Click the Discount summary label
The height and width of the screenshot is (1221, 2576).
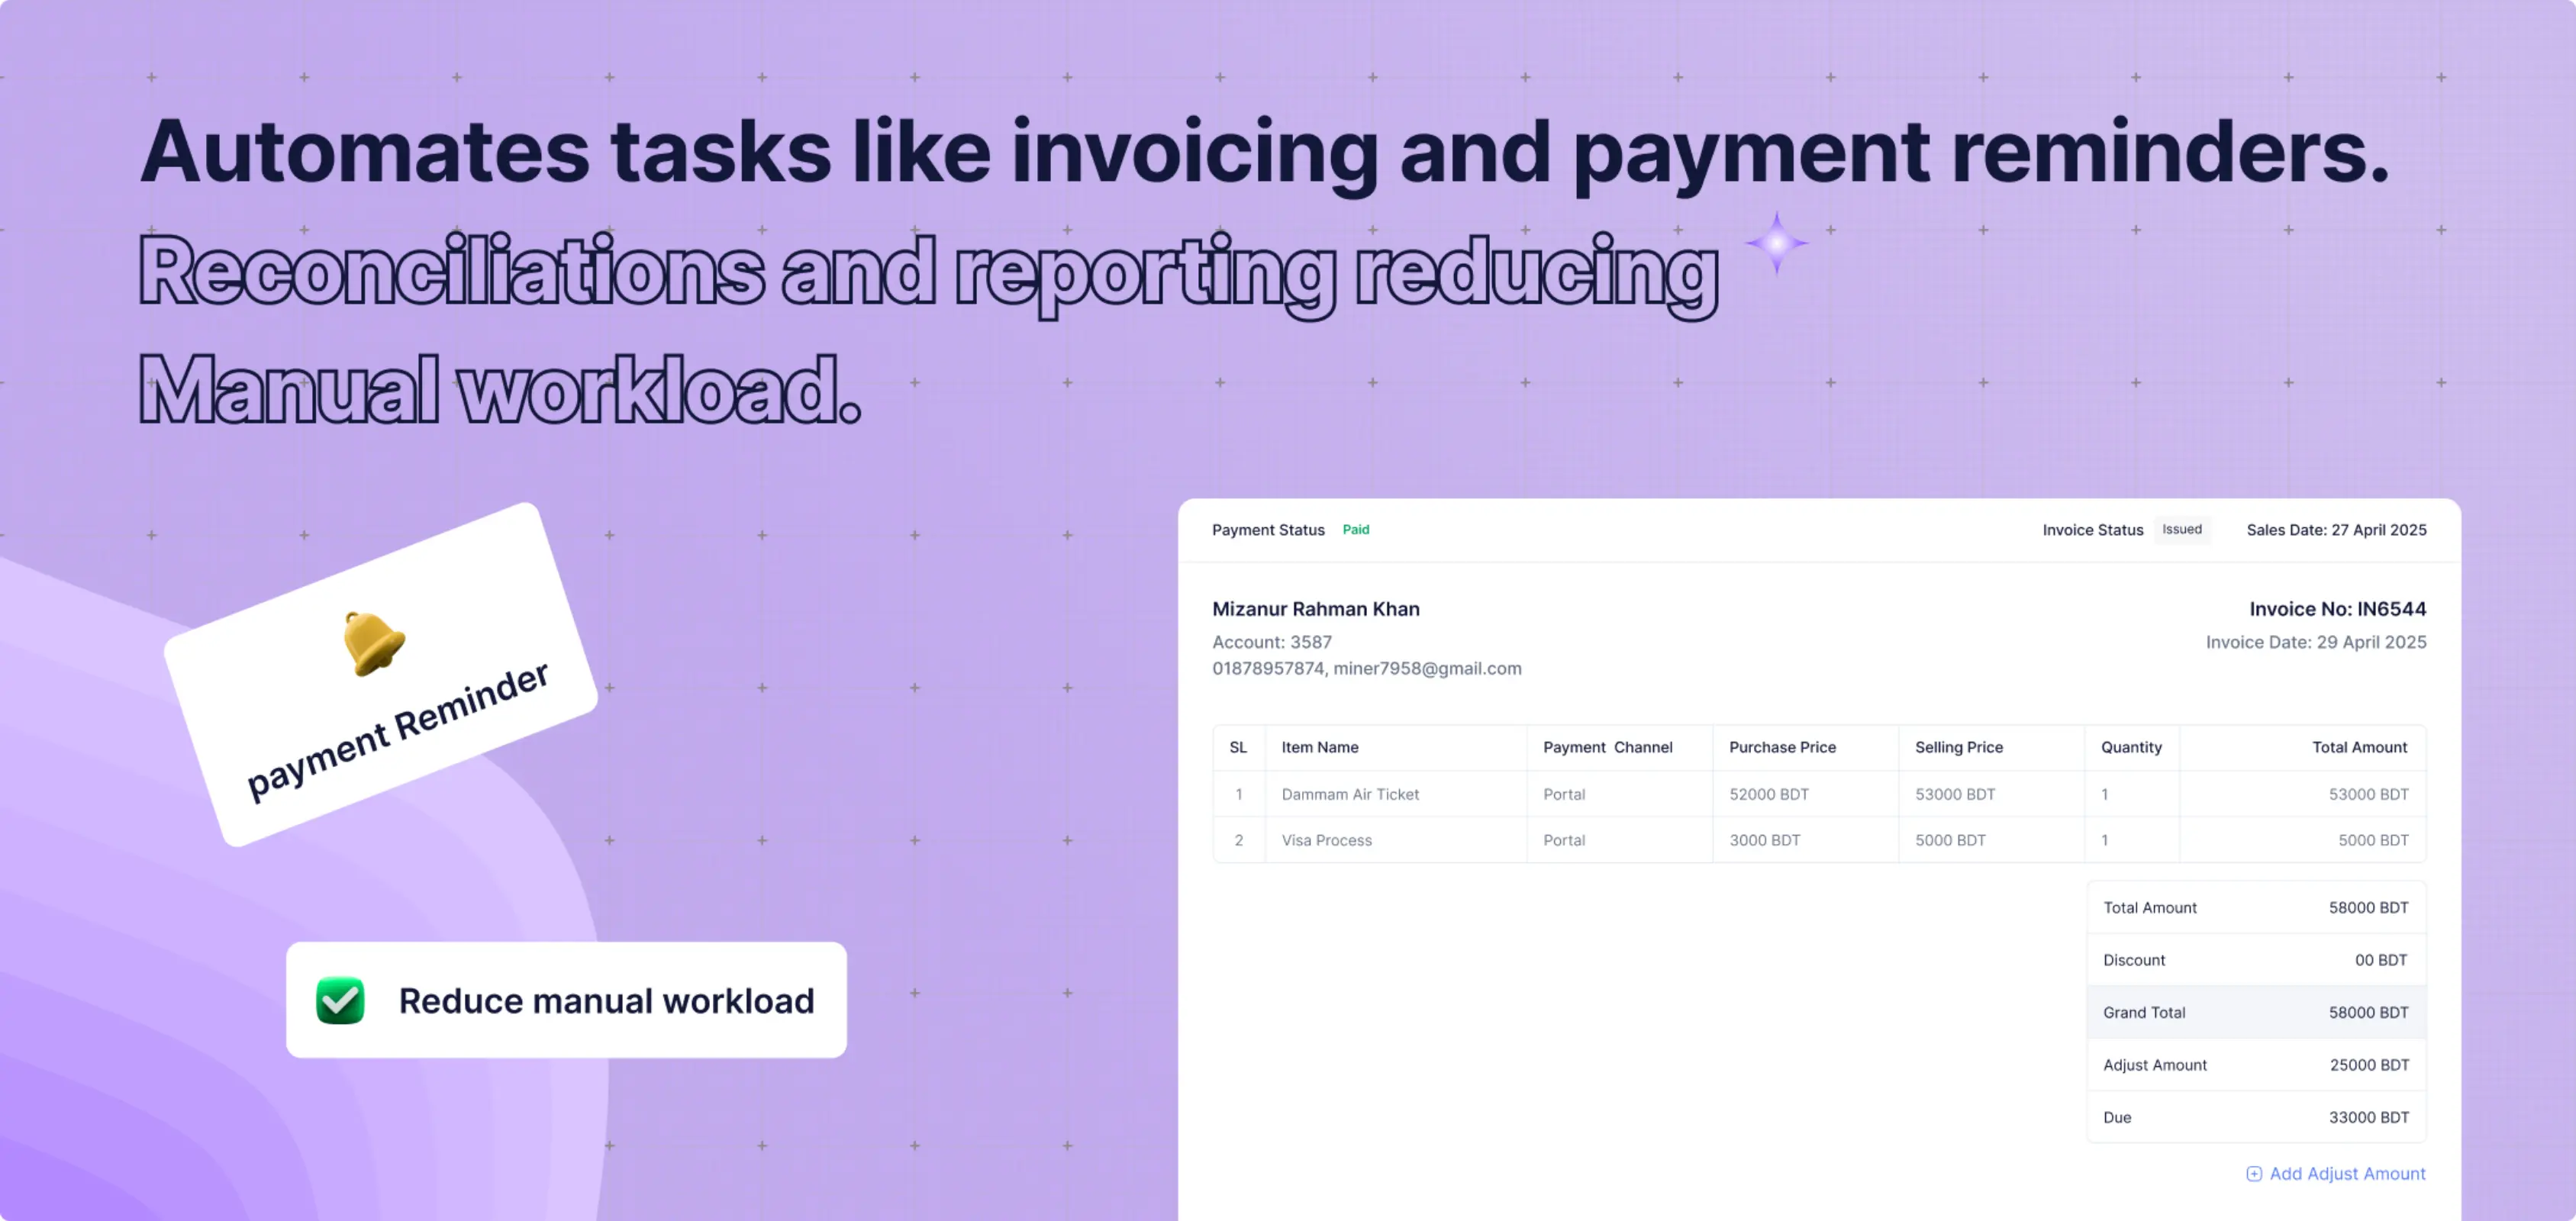tap(2133, 961)
